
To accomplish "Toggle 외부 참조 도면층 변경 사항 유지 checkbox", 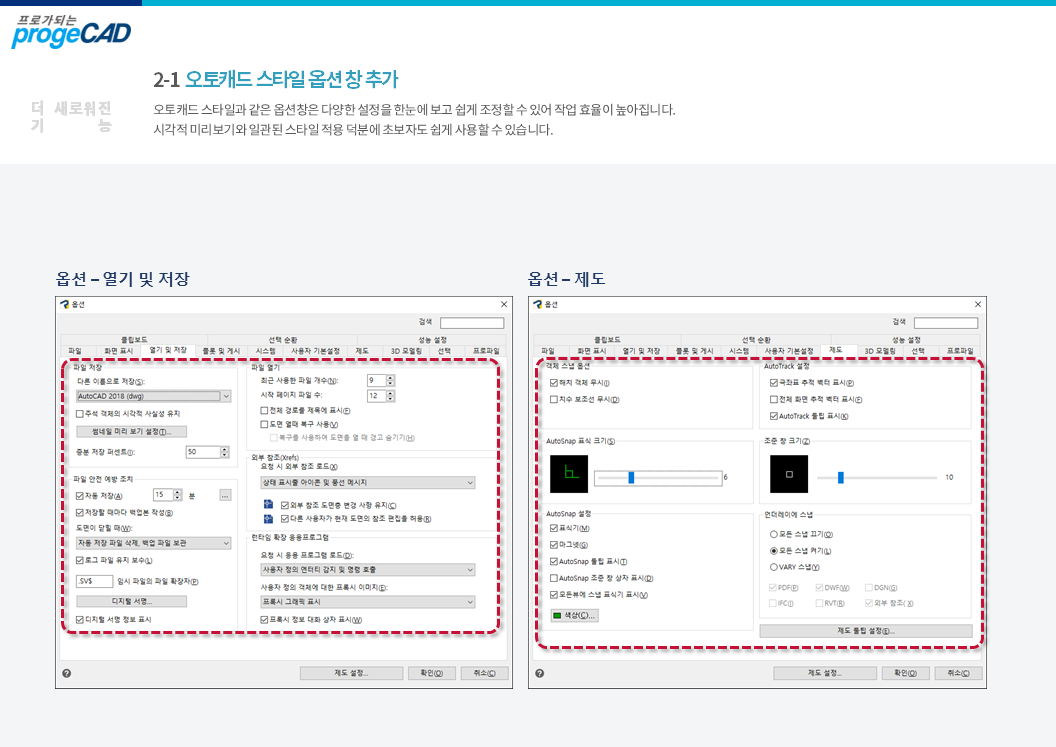I will click(x=285, y=505).
